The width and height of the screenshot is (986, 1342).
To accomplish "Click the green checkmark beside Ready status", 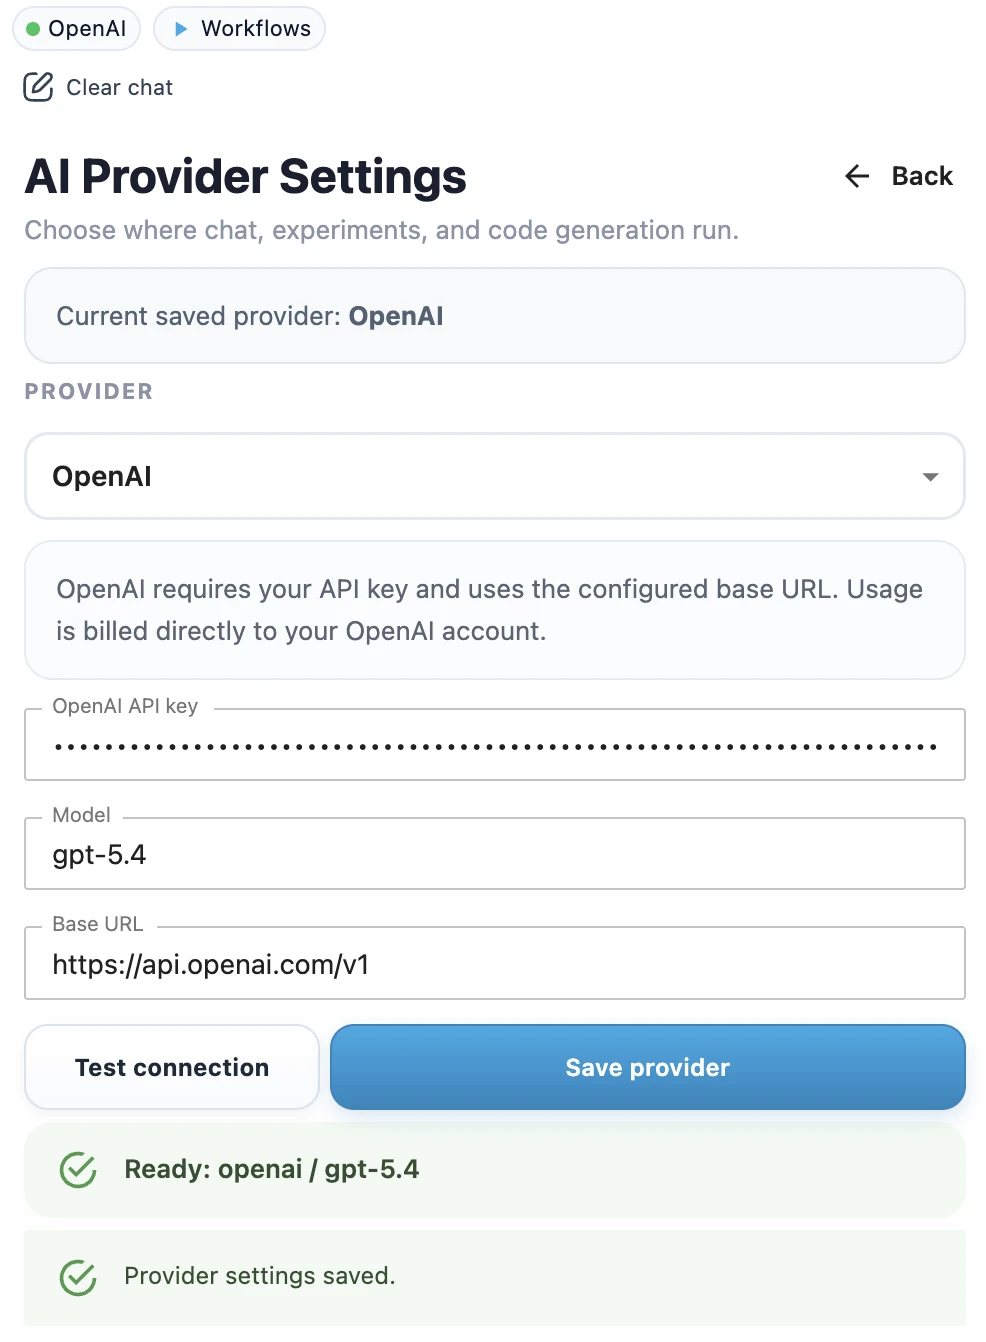I will (x=77, y=1169).
